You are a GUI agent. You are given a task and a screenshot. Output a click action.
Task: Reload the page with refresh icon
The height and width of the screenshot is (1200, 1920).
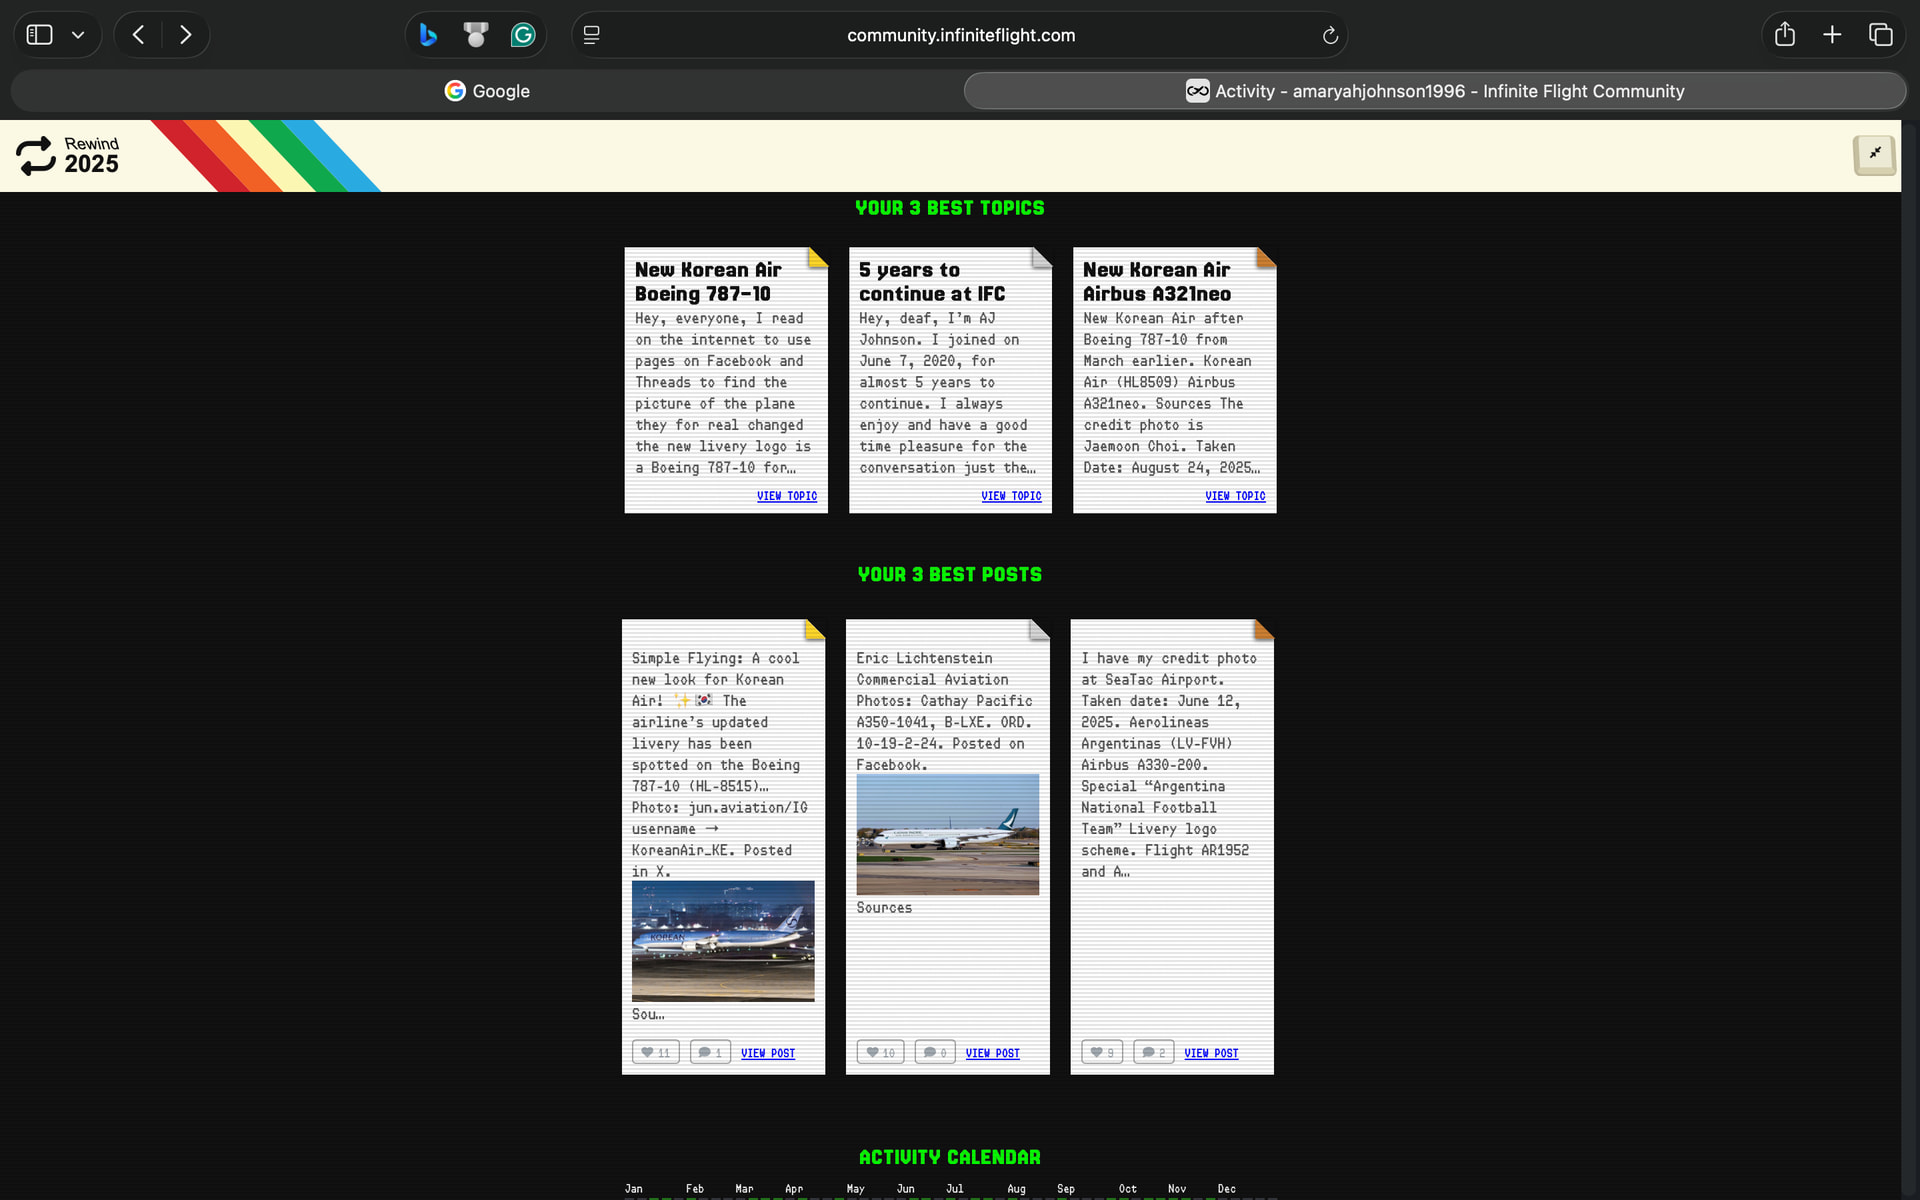tap(1330, 35)
